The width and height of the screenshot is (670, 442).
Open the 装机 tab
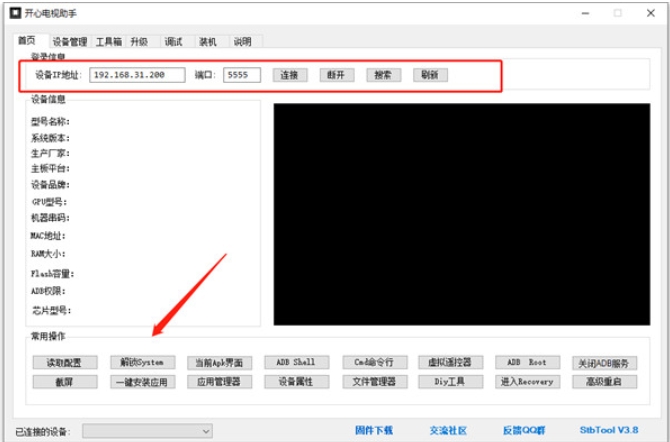click(x=208, y=42)
